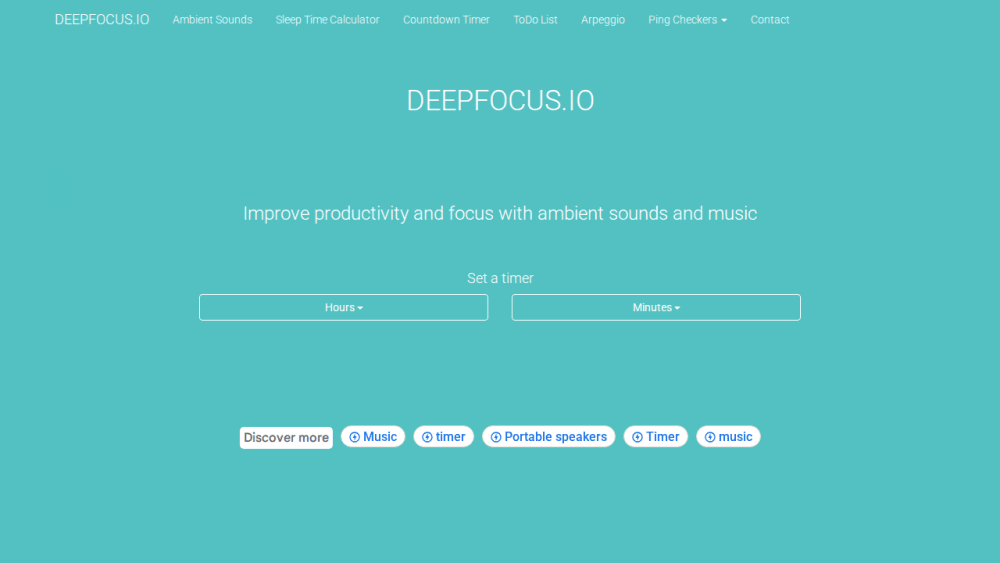
Task: Open the Countdown Timer page
Action: [446, 20]
